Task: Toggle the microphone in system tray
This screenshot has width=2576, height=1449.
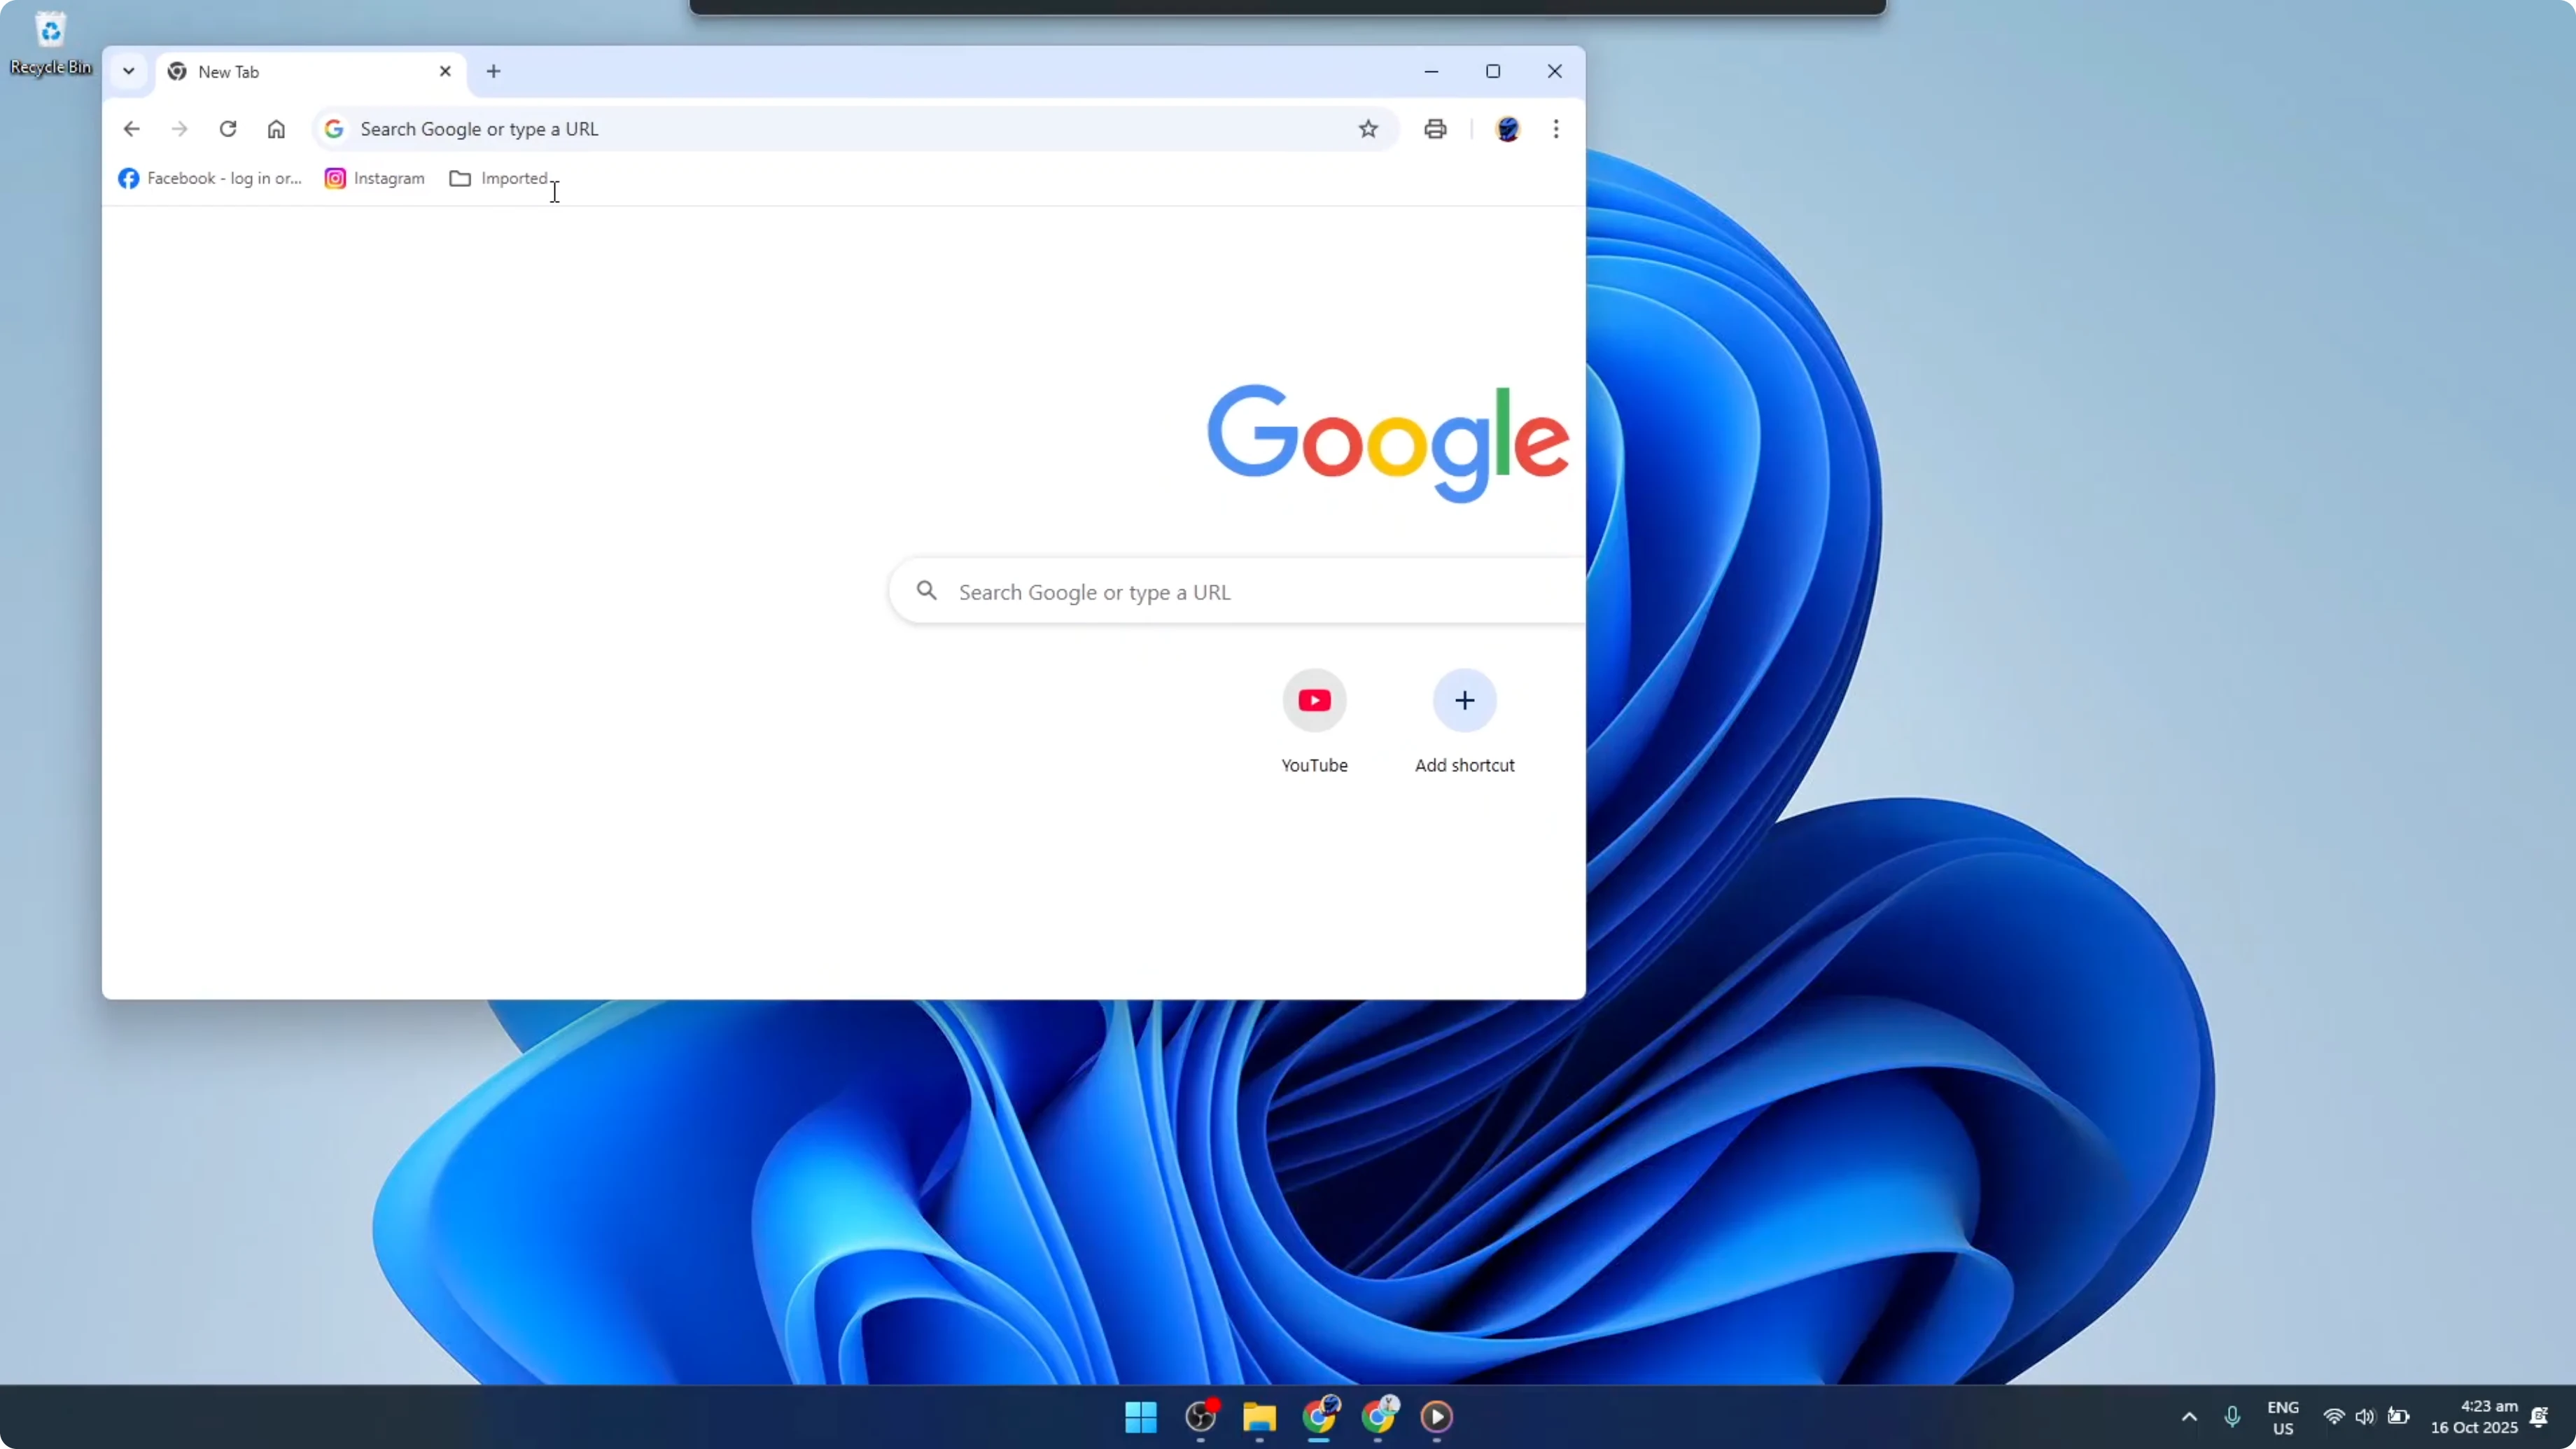Action: point(2234,1417)
